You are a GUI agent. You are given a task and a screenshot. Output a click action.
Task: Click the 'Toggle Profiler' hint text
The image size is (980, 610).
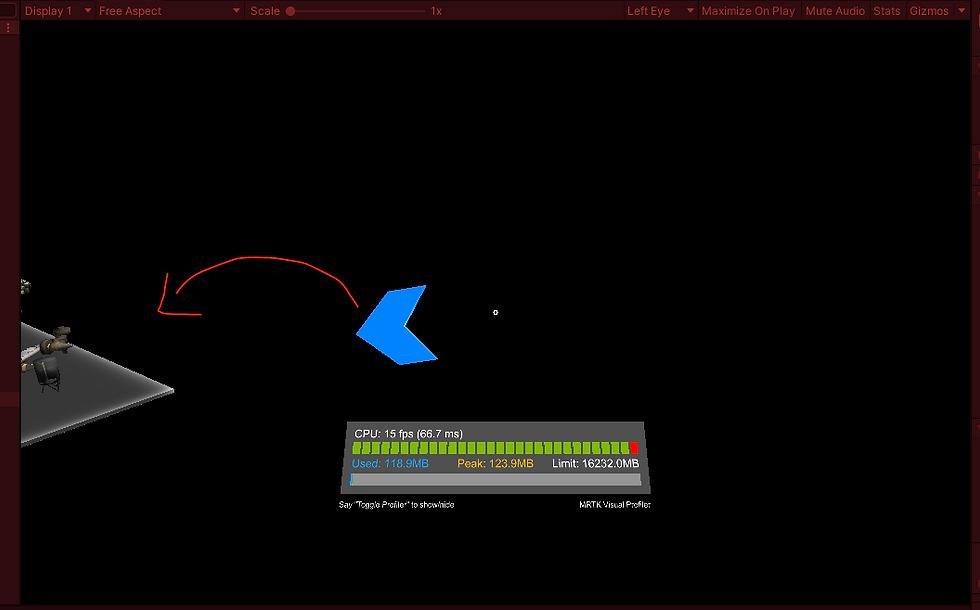click(396, 504)
